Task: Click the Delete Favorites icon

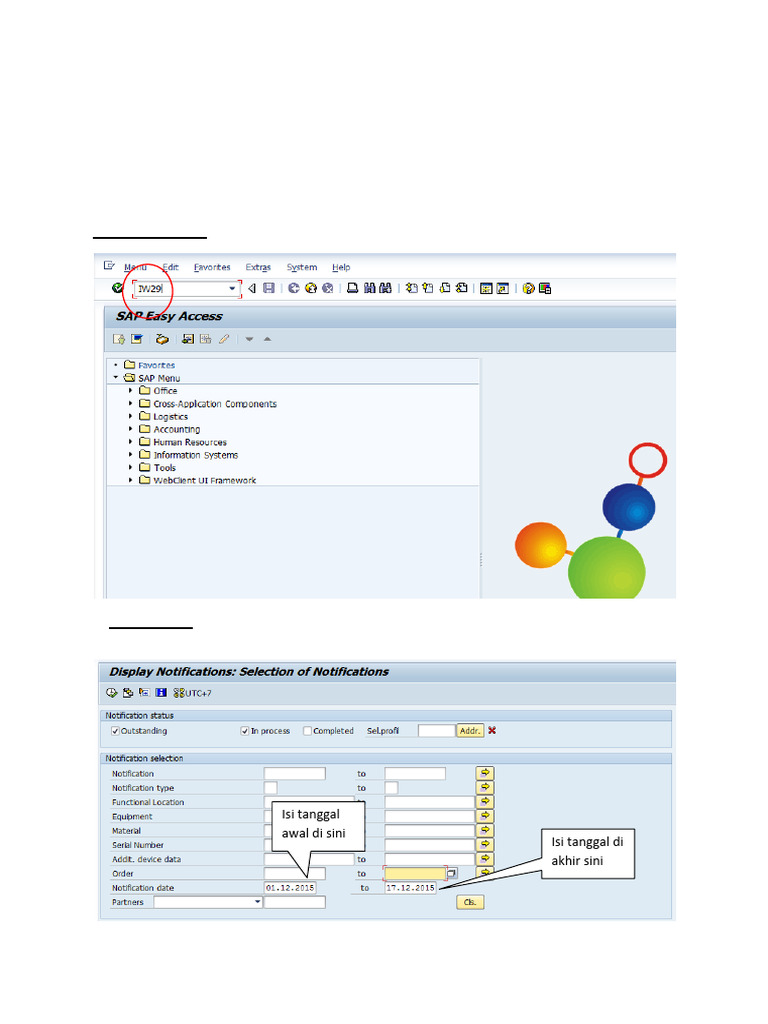Action: click(x=206, y=339)
